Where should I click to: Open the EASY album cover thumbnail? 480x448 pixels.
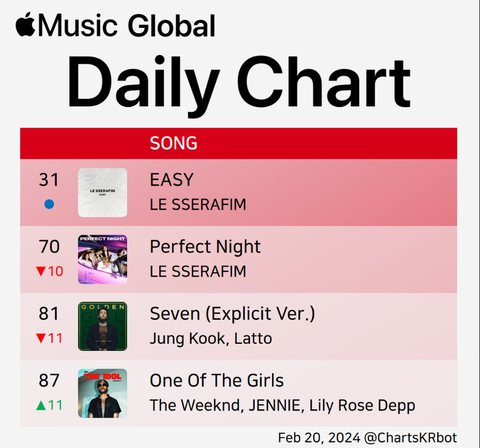(x=103, y=192)
